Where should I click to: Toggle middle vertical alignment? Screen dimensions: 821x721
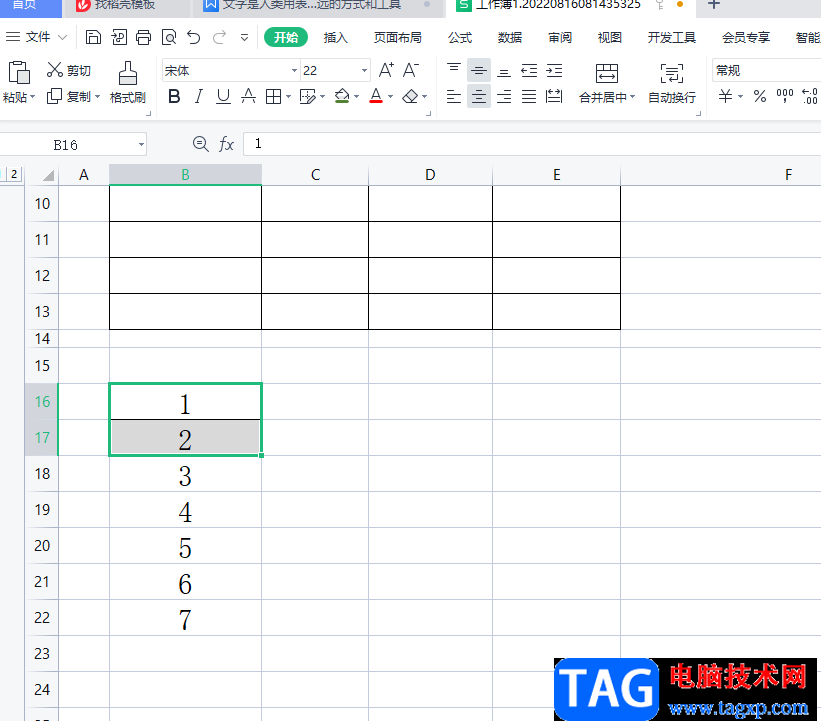point(479,70)
